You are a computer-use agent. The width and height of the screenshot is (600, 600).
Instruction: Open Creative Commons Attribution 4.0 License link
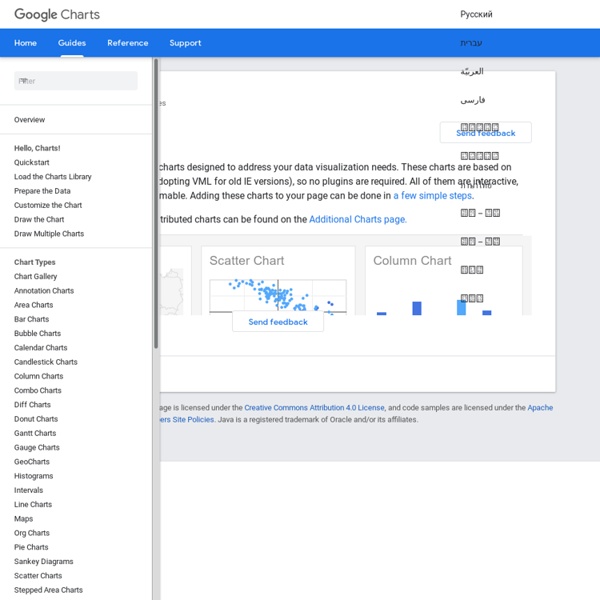click(x=314, y=408)
